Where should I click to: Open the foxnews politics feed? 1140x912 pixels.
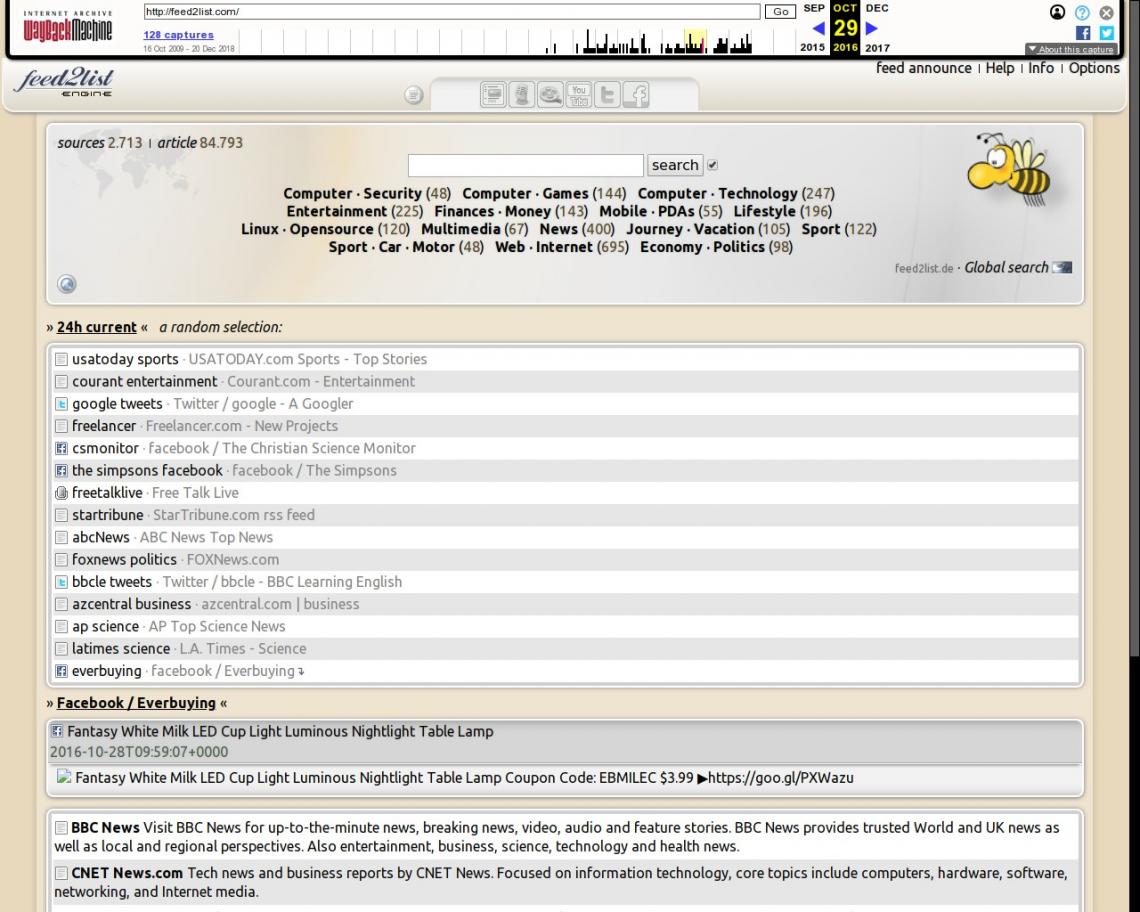point(124,560)
